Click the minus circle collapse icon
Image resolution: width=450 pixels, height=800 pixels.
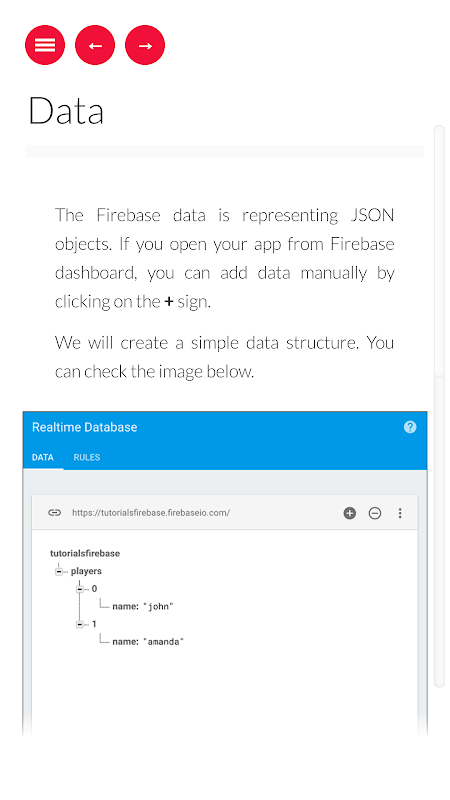point(375,513)
